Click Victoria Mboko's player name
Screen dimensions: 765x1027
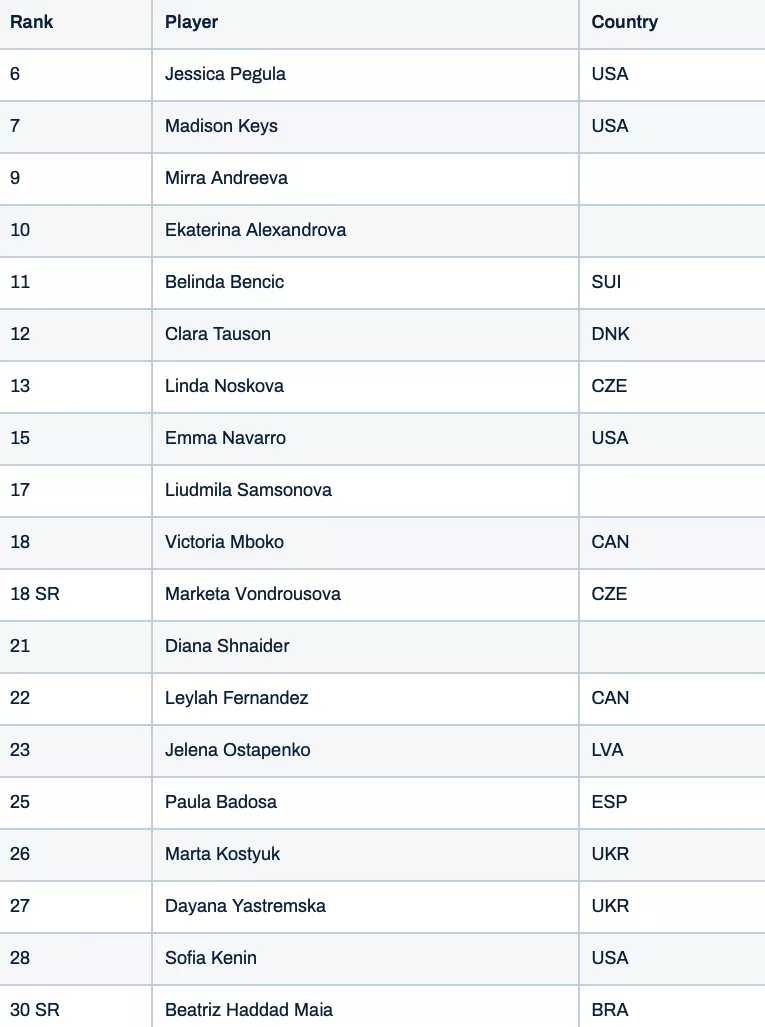(224, 542)
